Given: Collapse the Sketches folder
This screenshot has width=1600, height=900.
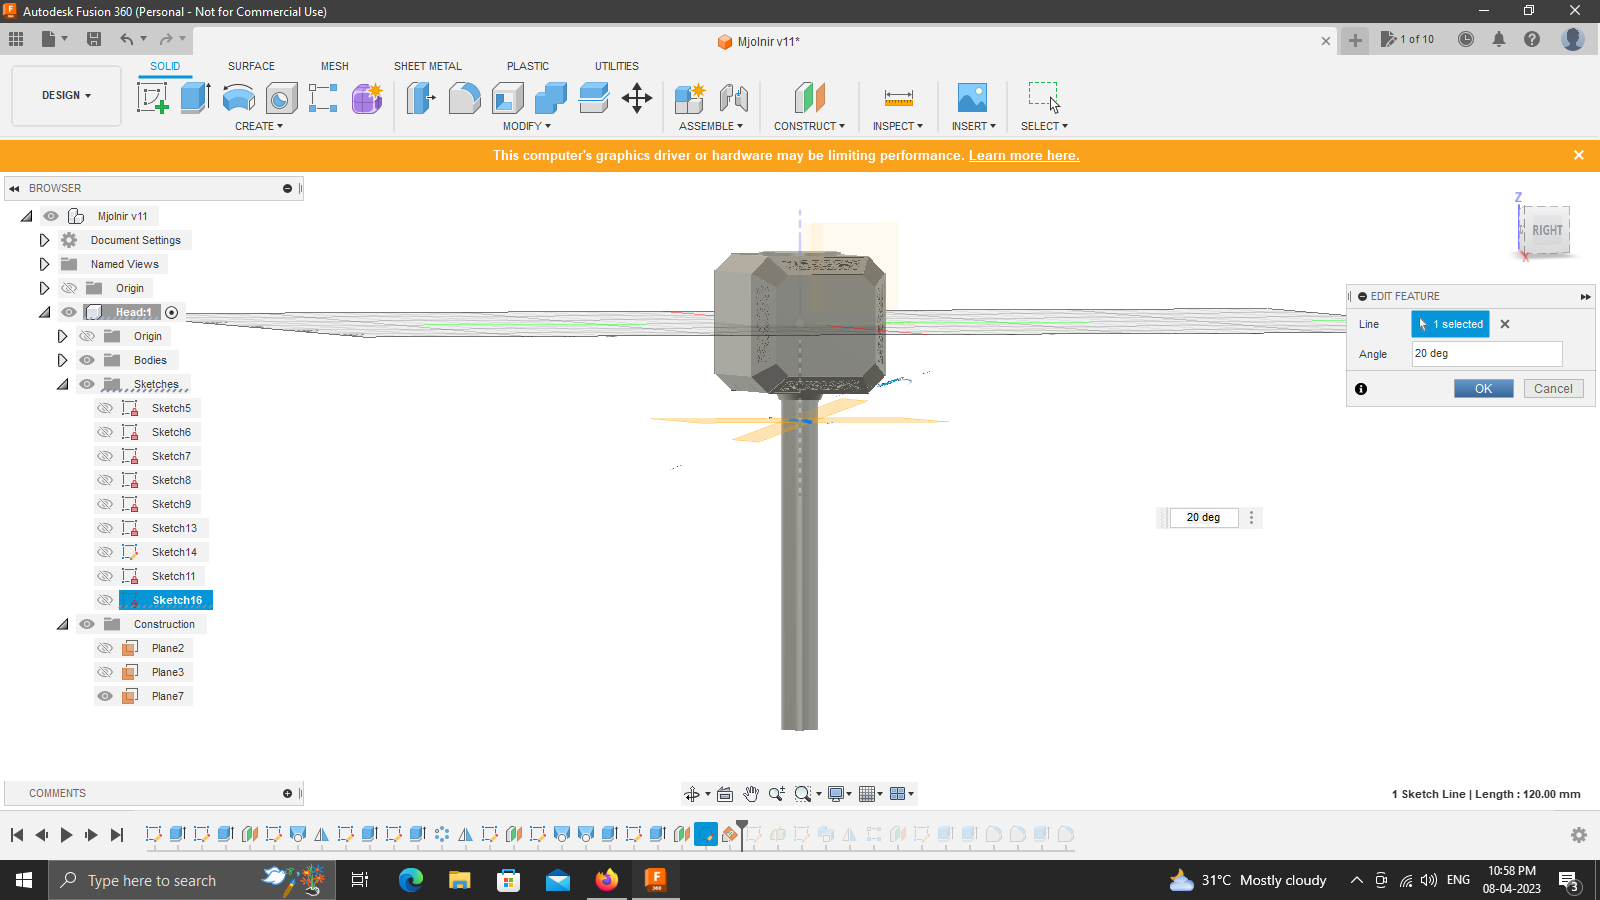Looking at the screenshot, I should [62, 384].
